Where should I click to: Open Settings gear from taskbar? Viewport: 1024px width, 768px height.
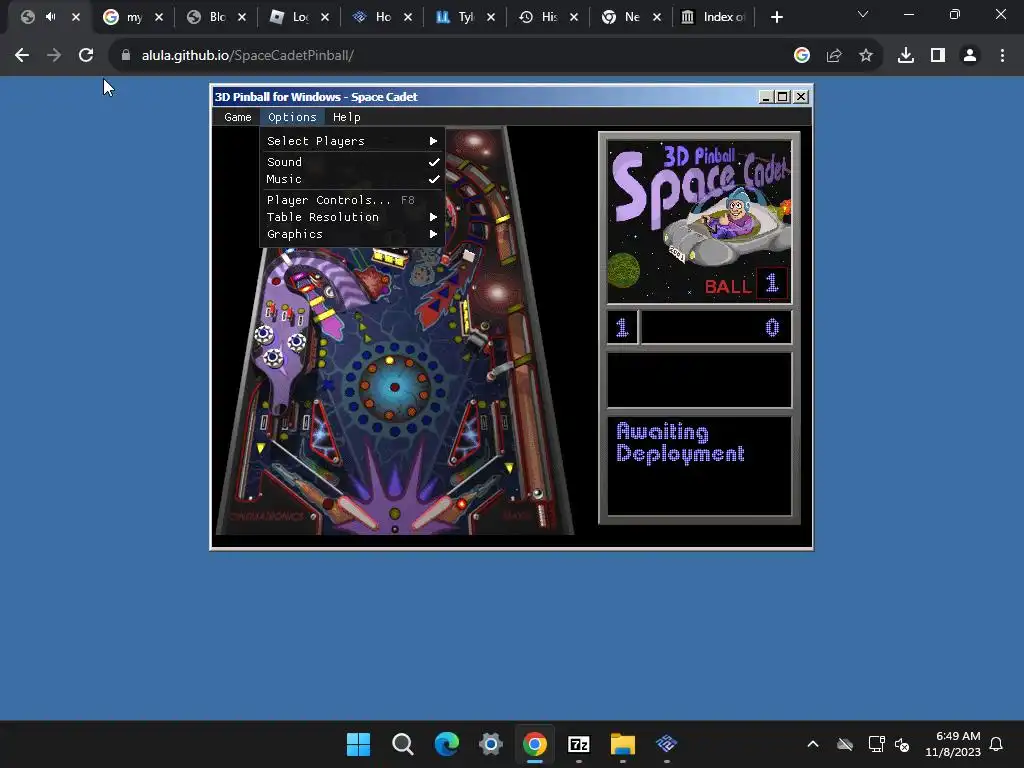(490, 744)
